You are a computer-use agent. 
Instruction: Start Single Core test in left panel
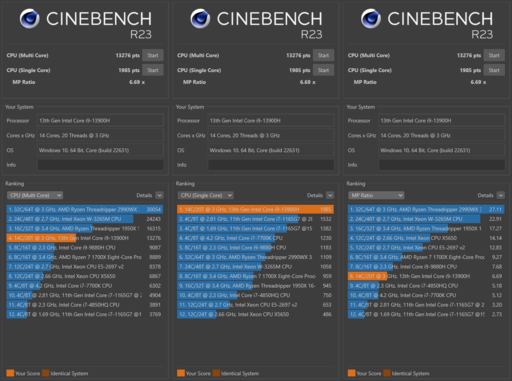pyautogui.click(x=153, y=70)
